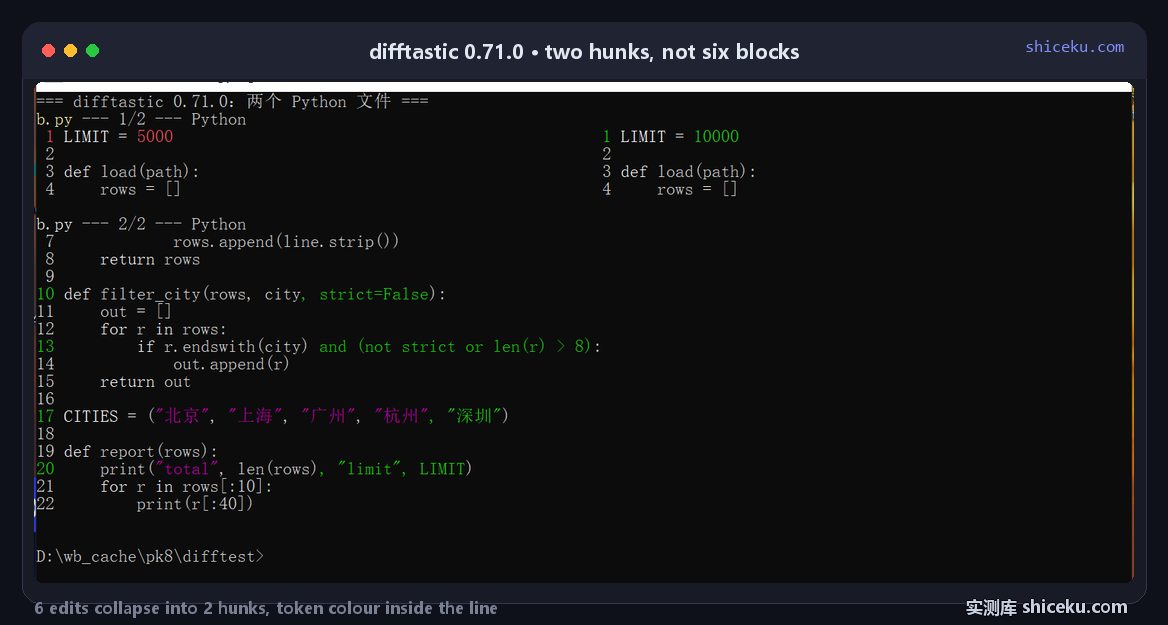Click the green value 10000 on right side
The height and width of the screenshot is (625, 1168).
click(717, 136)
